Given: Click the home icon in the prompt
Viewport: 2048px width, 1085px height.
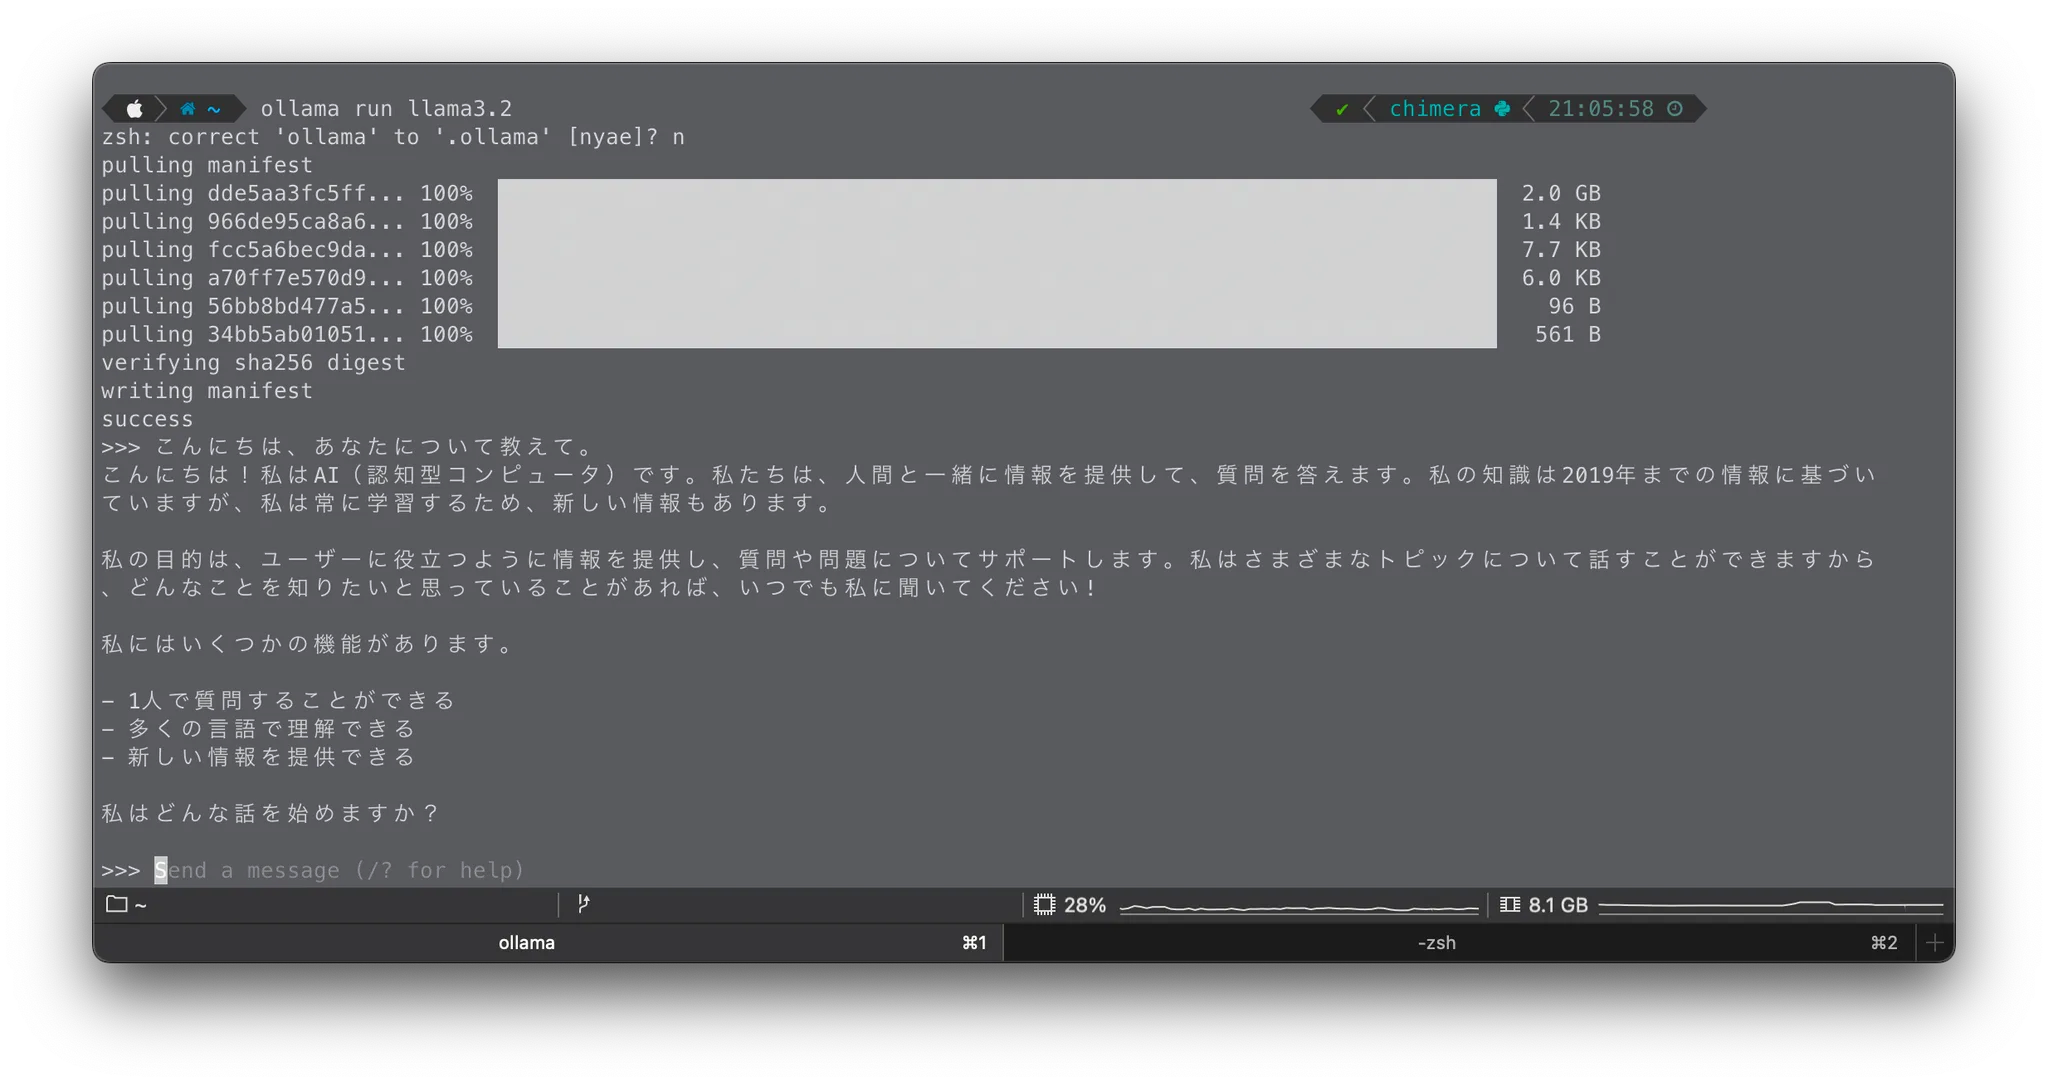Looking at the screenshot, I should (187, 109).
